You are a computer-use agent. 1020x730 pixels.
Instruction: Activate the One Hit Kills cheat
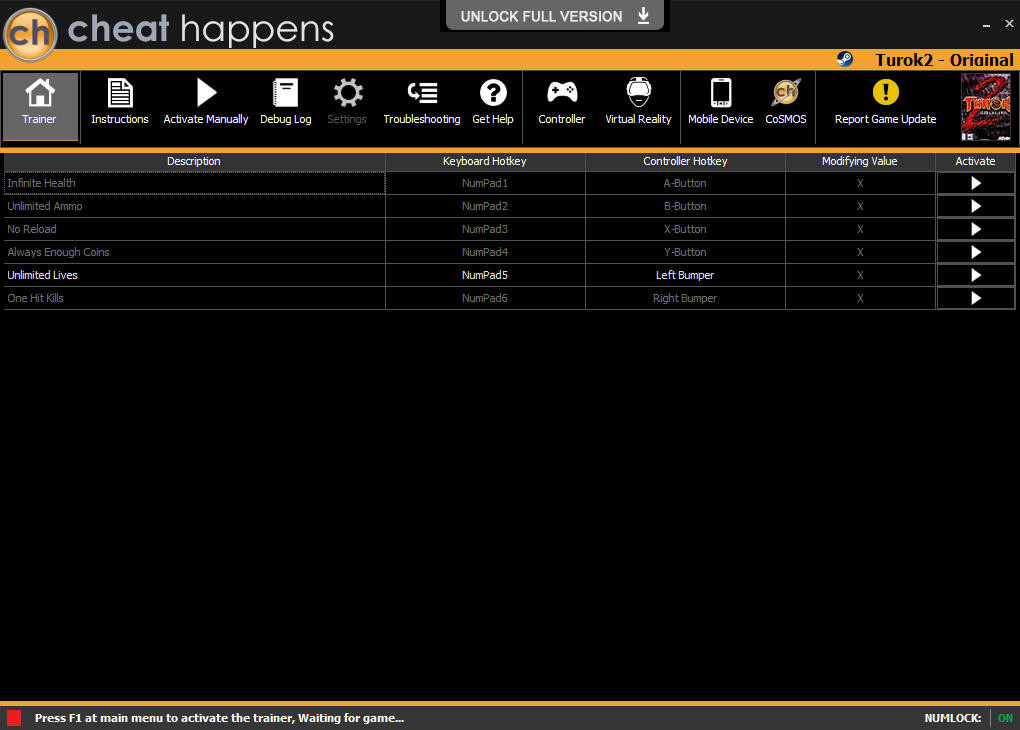pos(976,298)
